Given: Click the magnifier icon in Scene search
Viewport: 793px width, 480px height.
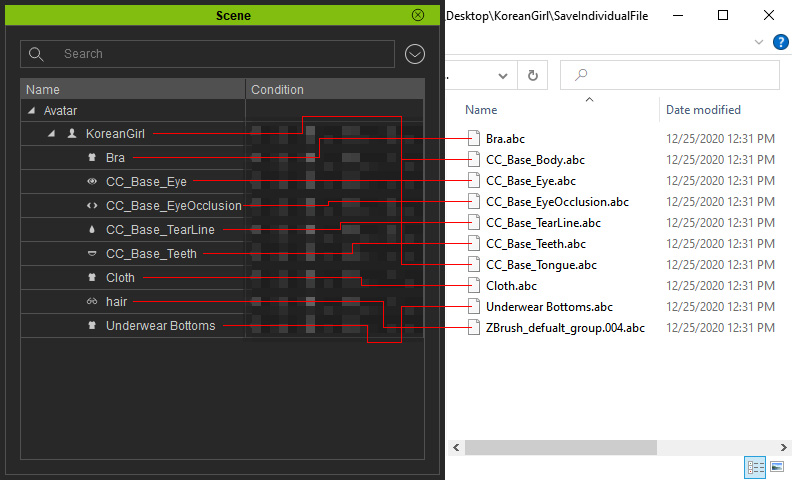Looking at the screenshot, I should coord(36,54).
